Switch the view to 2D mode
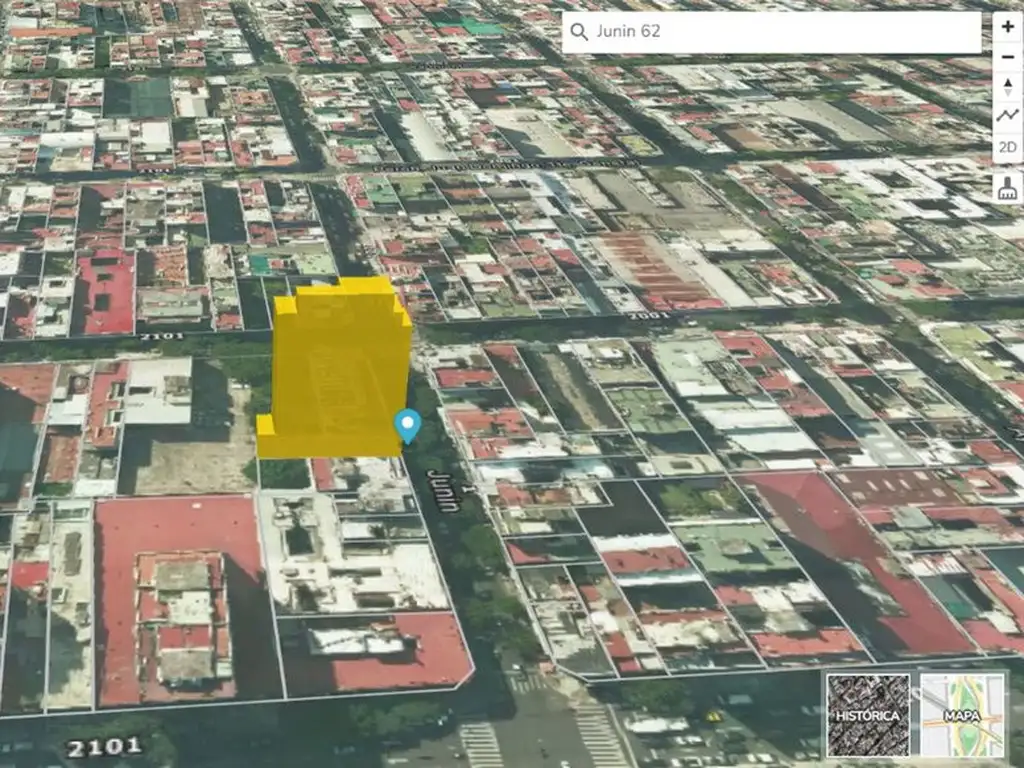Screen dimensions: 1024x768 (x=1007, y=148)
